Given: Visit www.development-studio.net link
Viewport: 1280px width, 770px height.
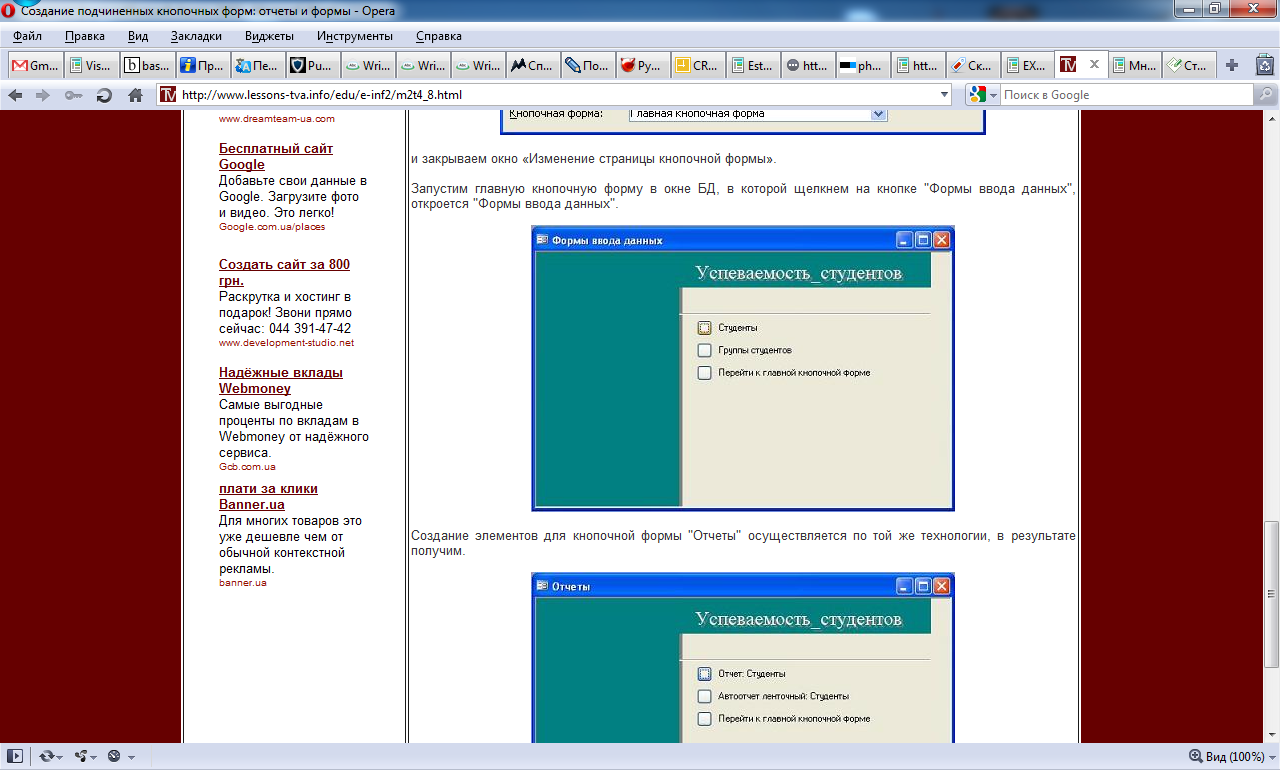Looking at the screenshot, I should [x=286, y=343].
